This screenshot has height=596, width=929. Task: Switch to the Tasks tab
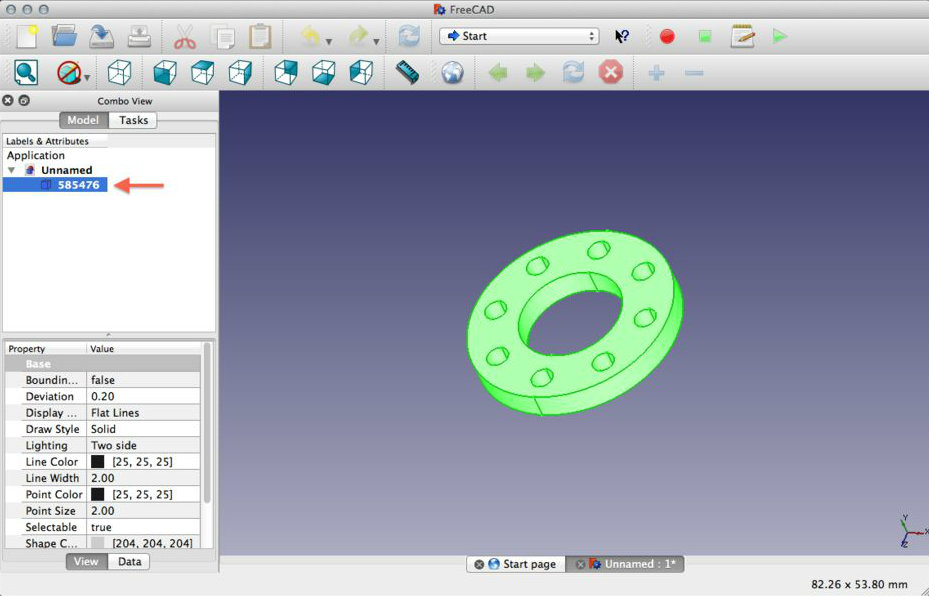133,120
